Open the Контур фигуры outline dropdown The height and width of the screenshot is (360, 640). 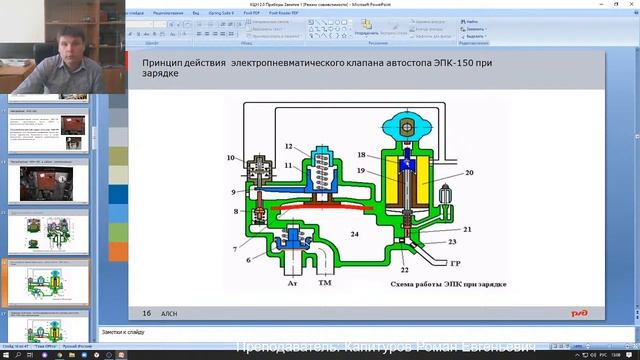coord(427,29)
